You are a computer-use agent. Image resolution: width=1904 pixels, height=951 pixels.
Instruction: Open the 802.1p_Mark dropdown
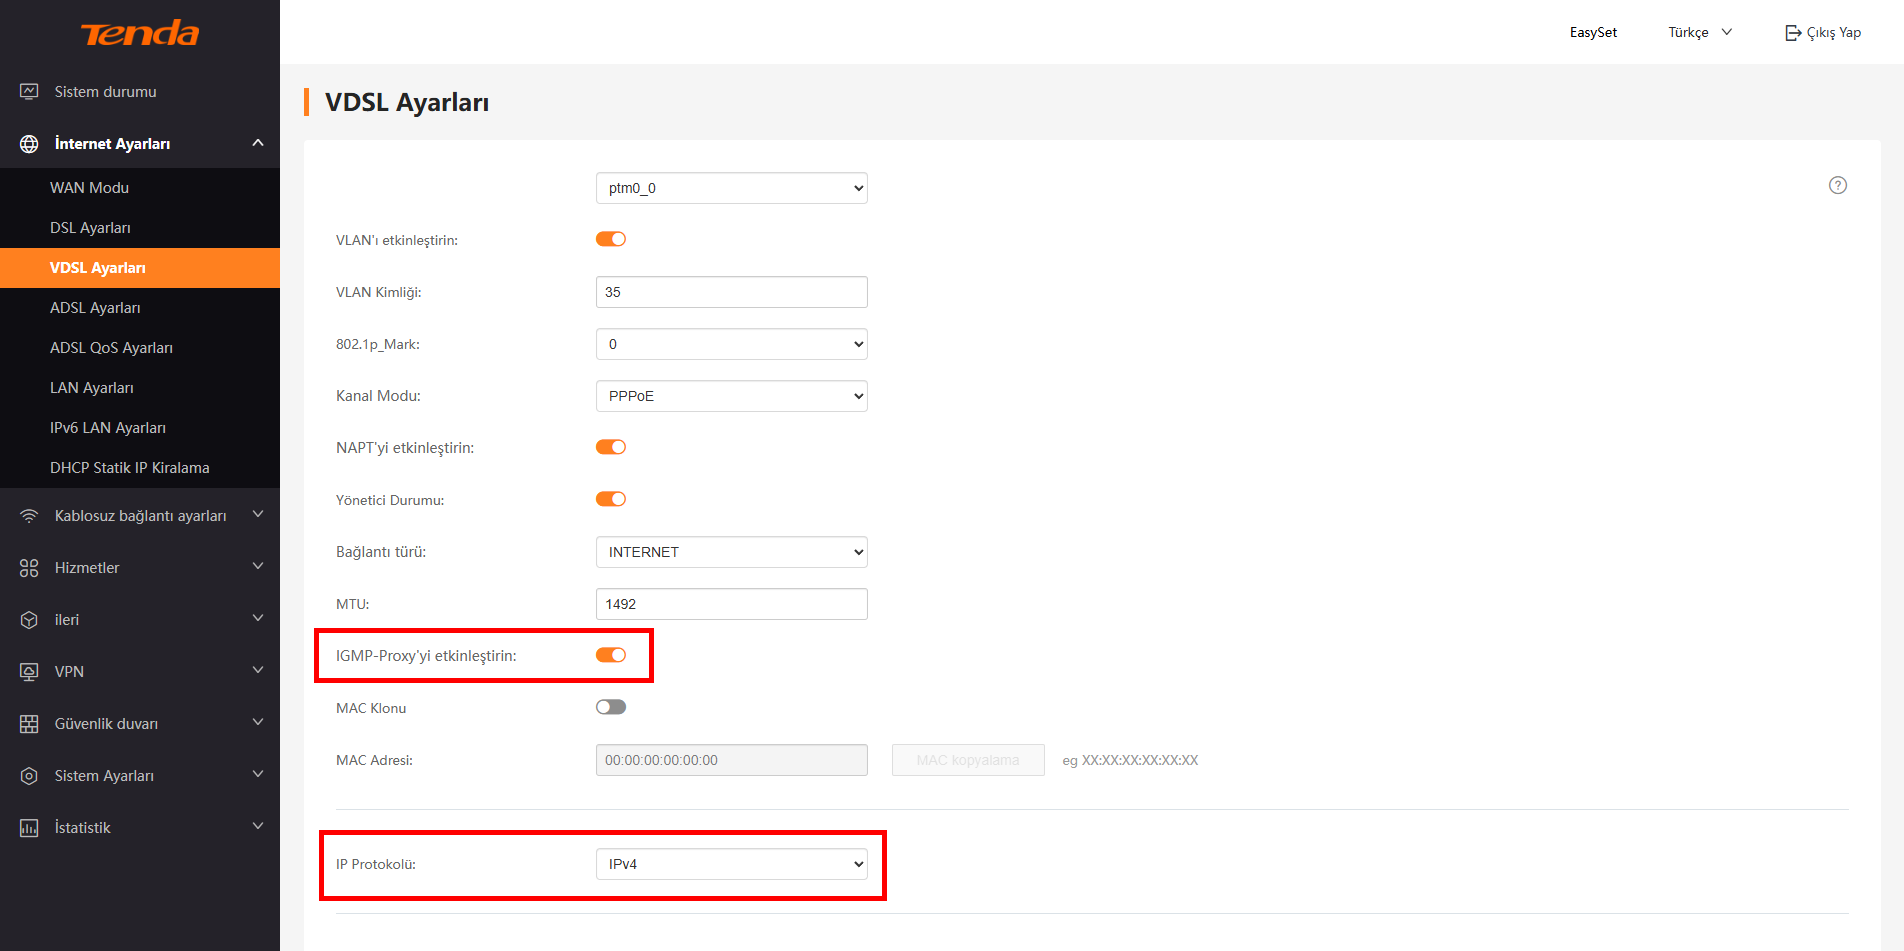pos(732,344)
